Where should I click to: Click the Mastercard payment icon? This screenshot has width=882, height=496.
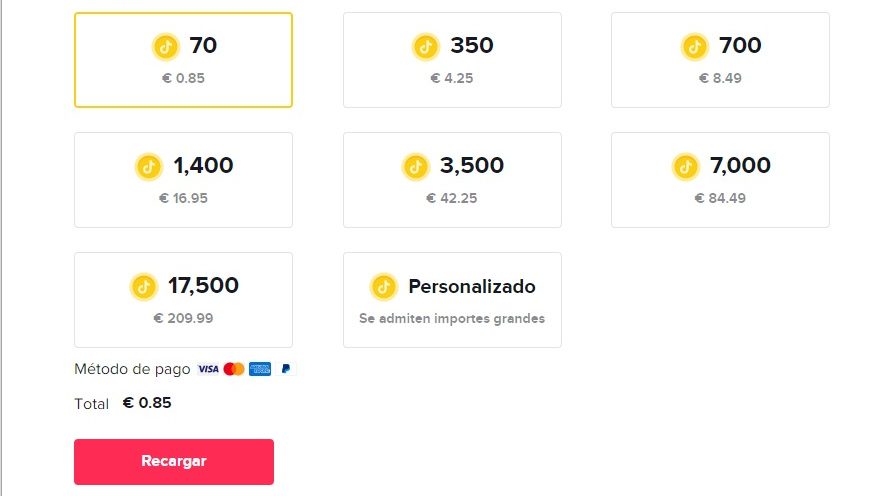[234, 369]
